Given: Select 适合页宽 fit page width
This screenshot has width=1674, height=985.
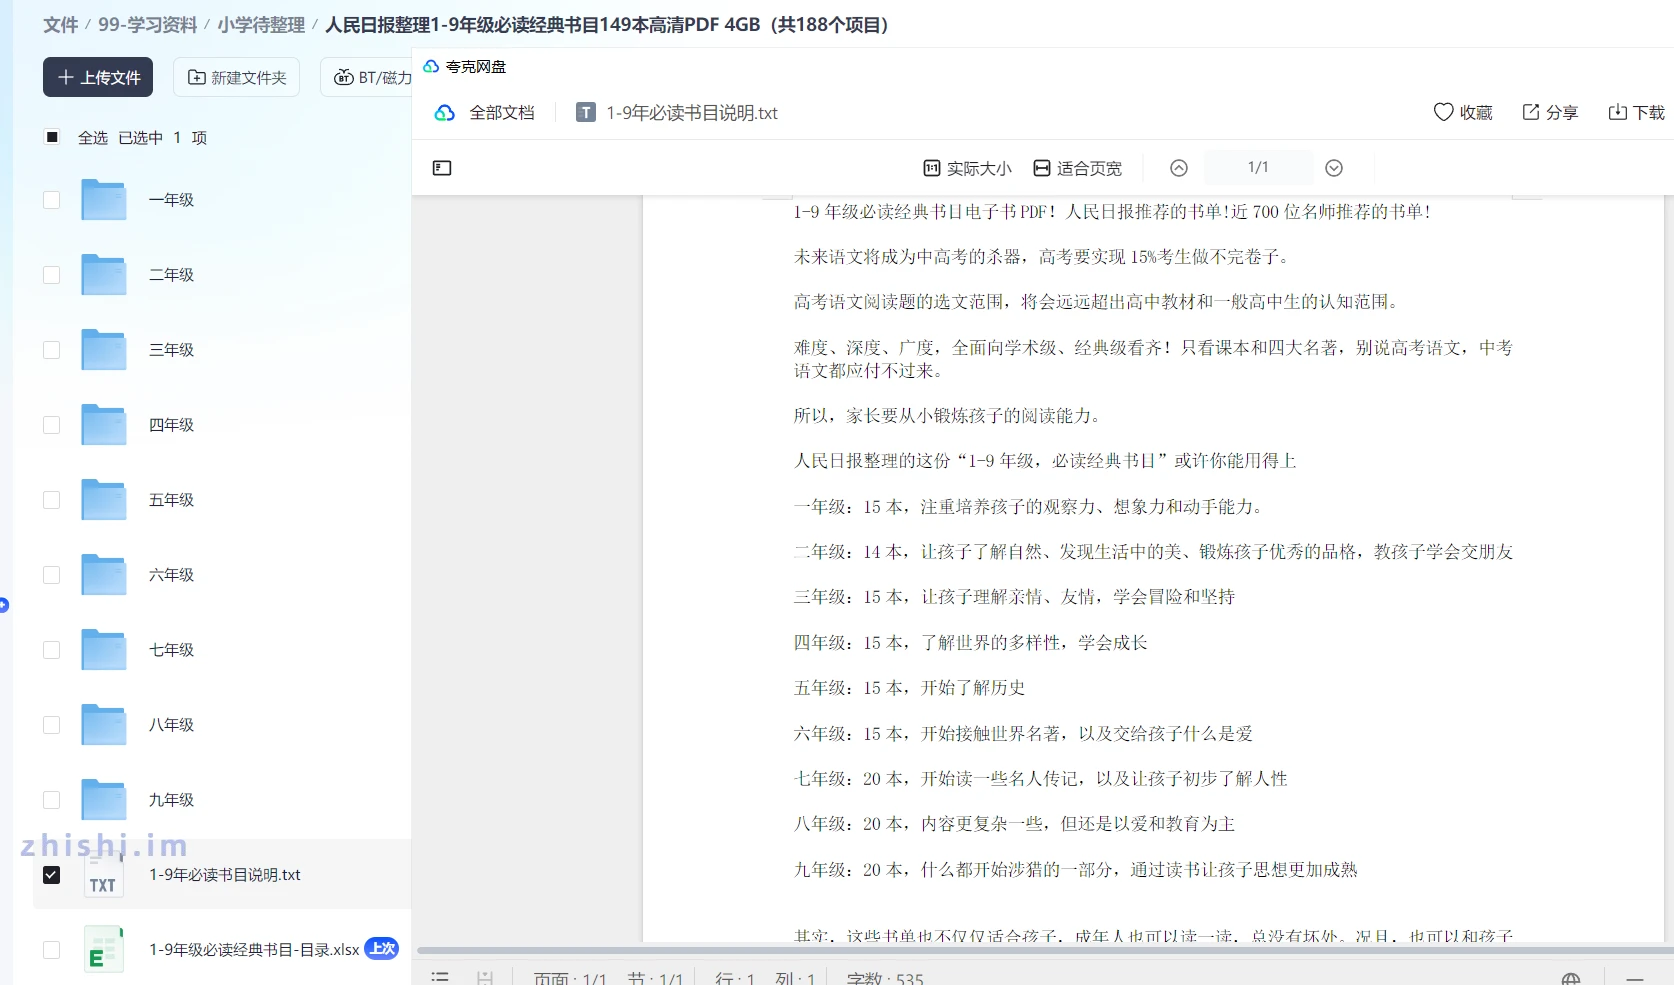Looking at the screenshot, I should point(1077,168).
